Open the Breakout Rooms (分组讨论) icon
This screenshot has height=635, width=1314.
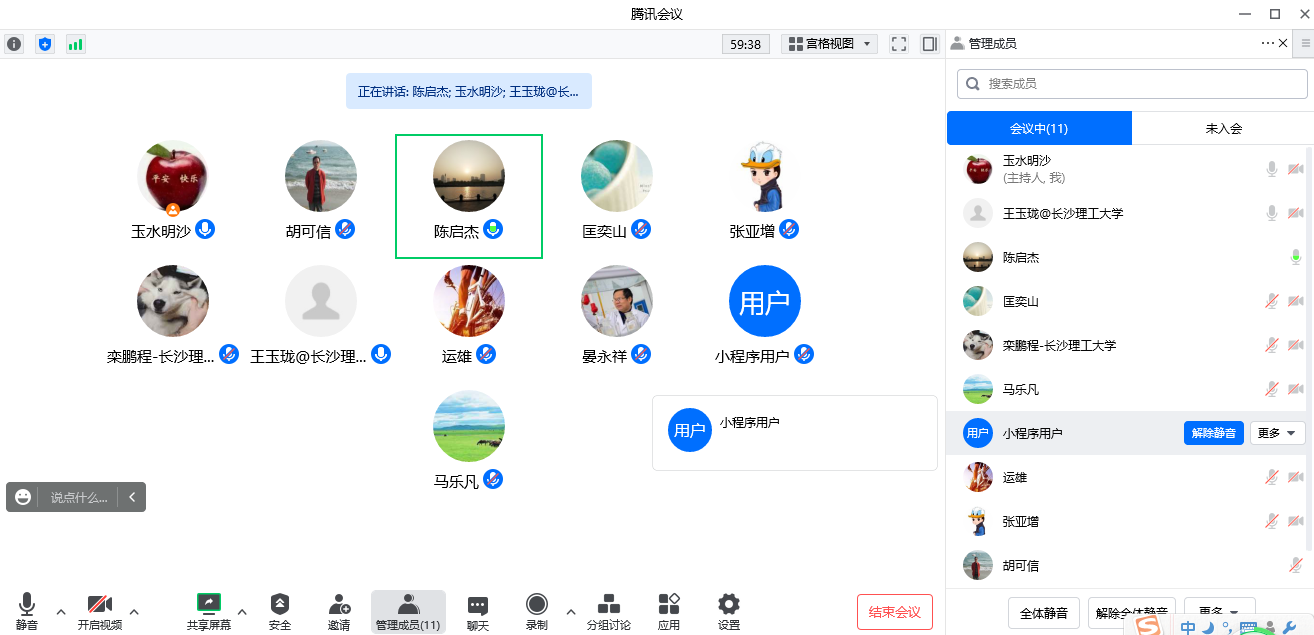(x=608, y=610)
